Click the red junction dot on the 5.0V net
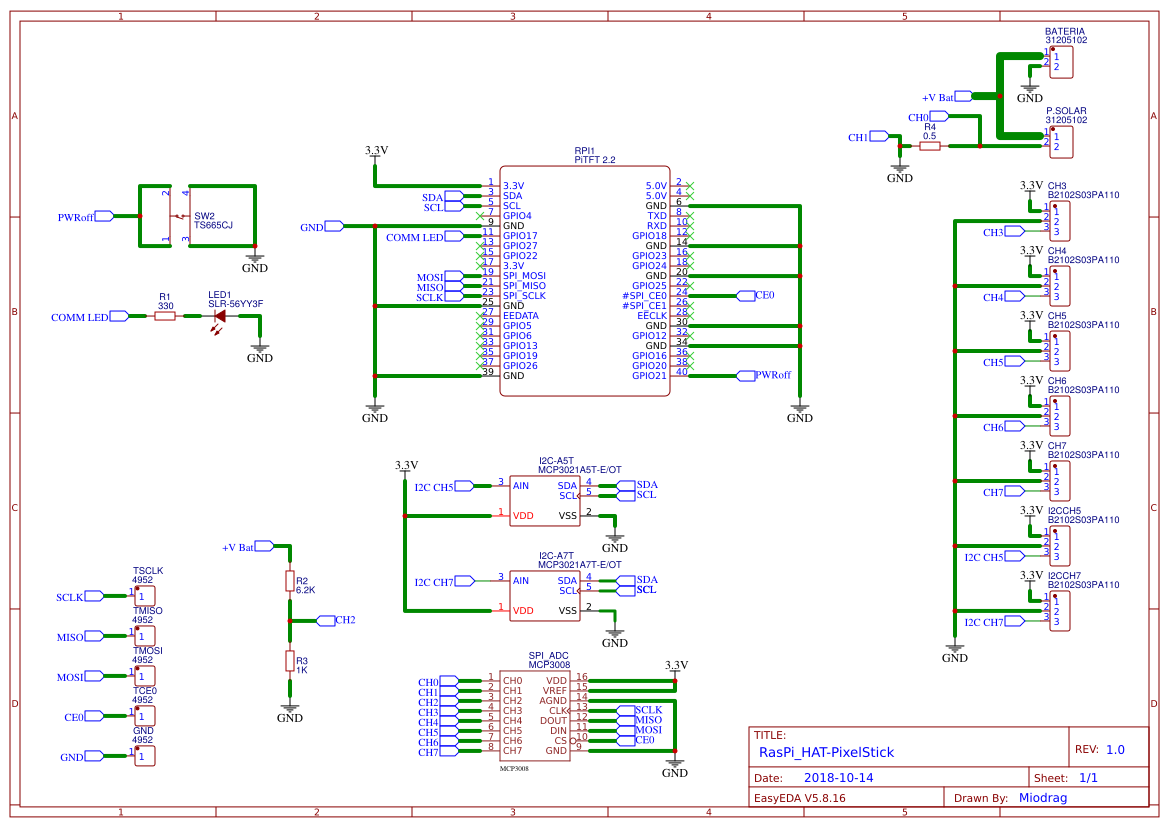Screen dimensions: 1169x827 800,246
